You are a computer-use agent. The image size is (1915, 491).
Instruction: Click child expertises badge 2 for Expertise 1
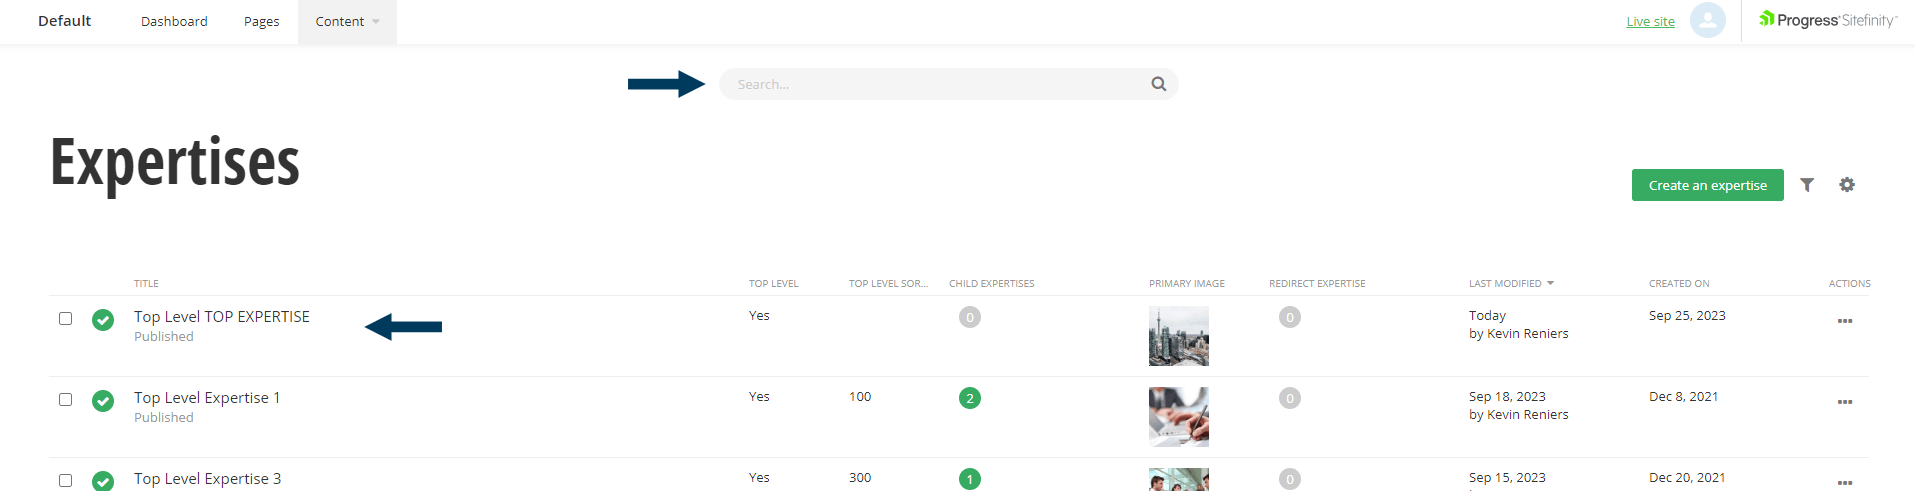[x=970, y=398]
